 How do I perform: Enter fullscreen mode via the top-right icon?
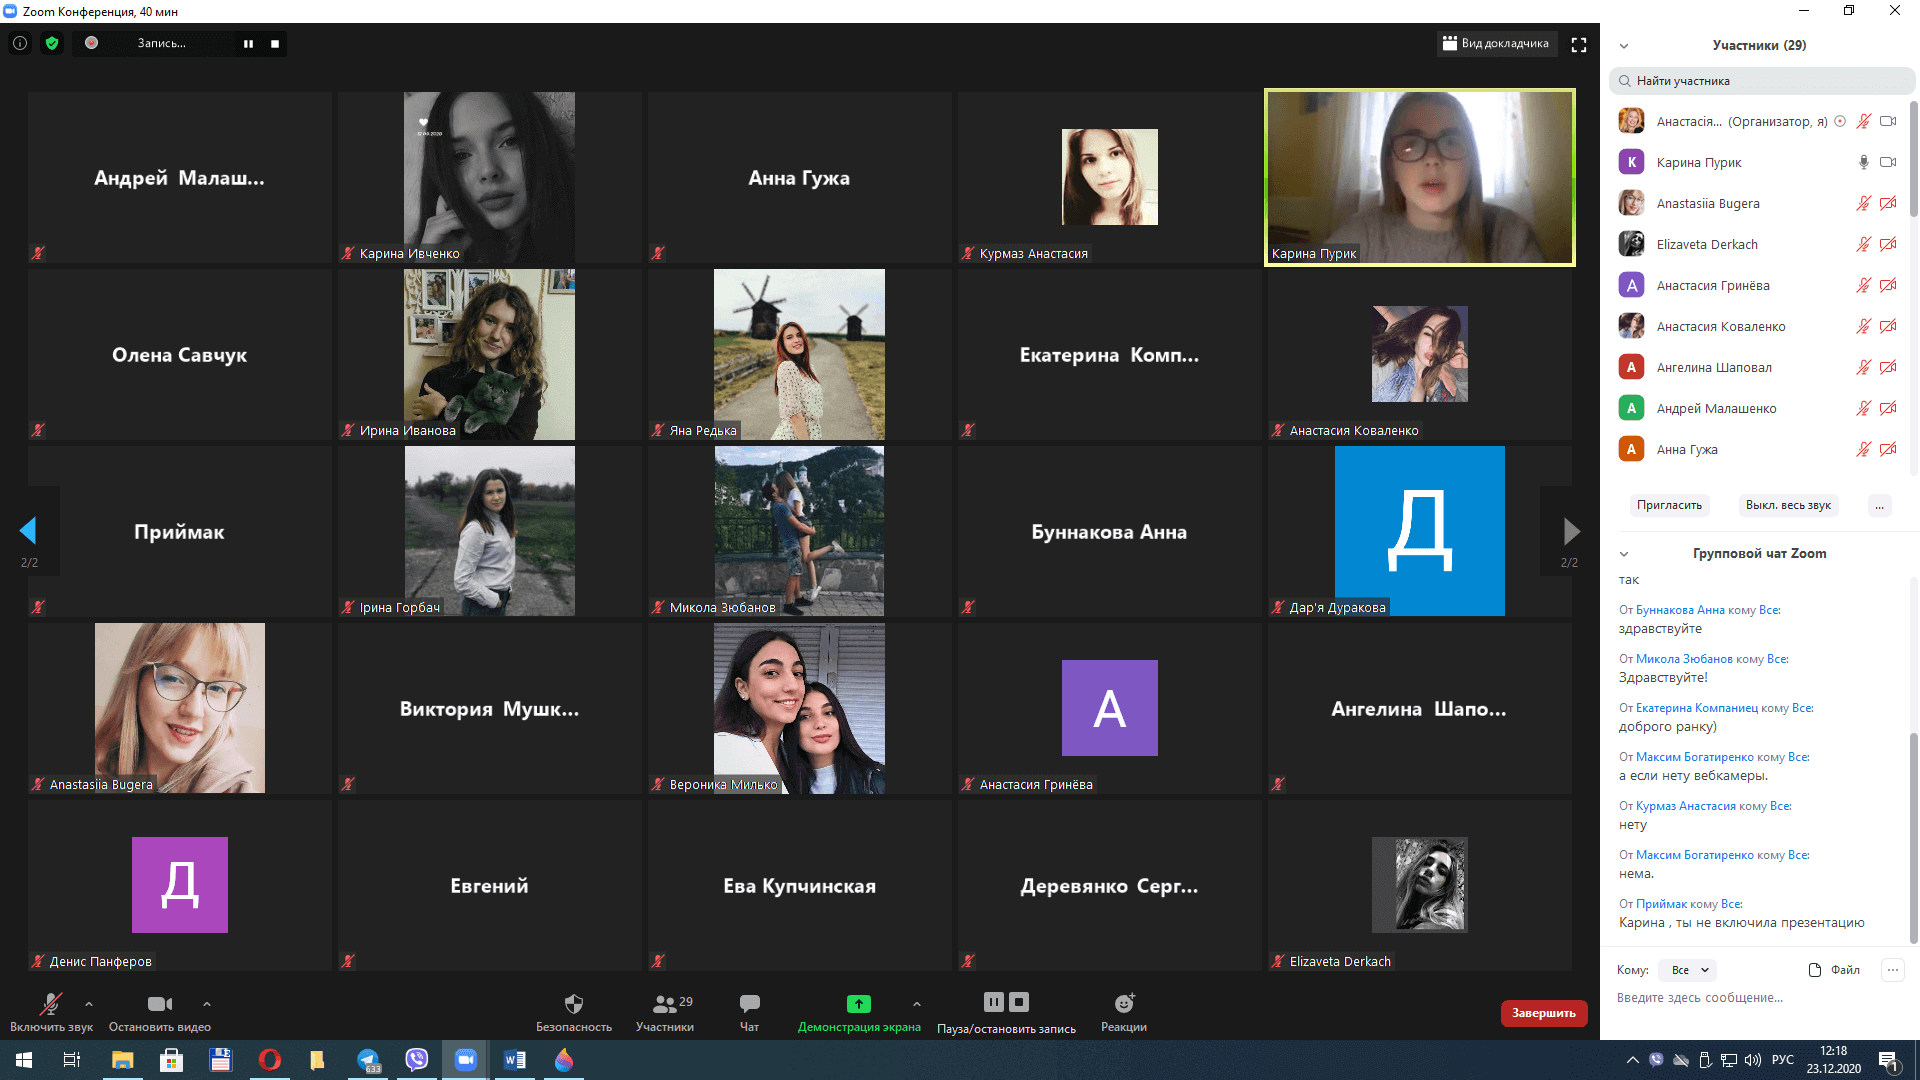pyautogui.click(x=1579, y=44)
